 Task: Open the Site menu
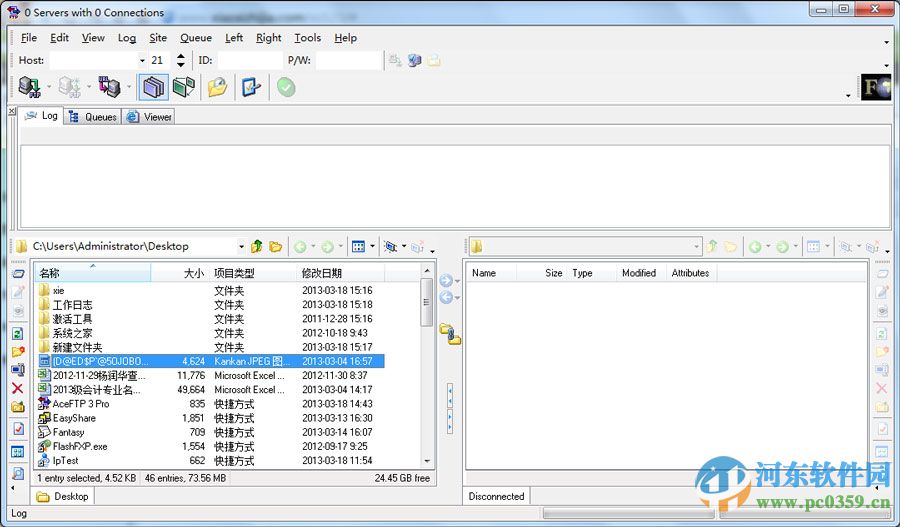click(158, 38)
